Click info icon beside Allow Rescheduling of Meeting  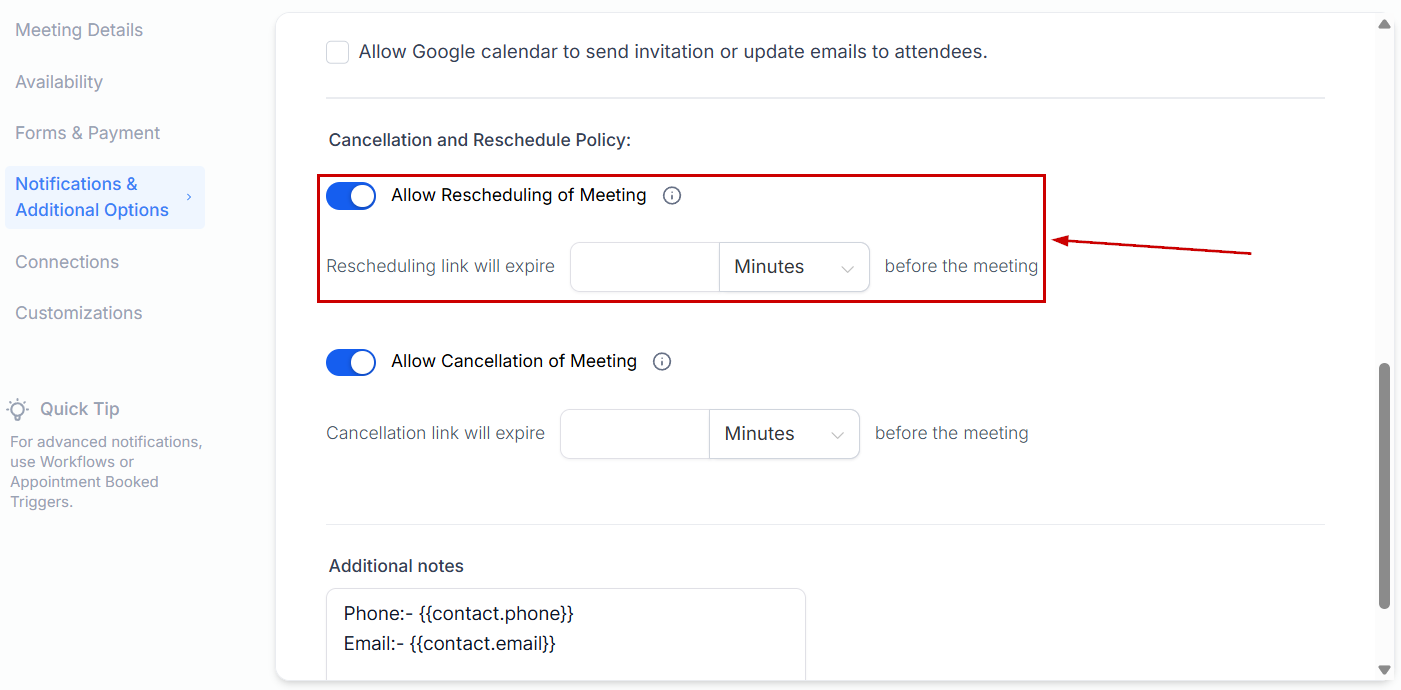[672, 196]
